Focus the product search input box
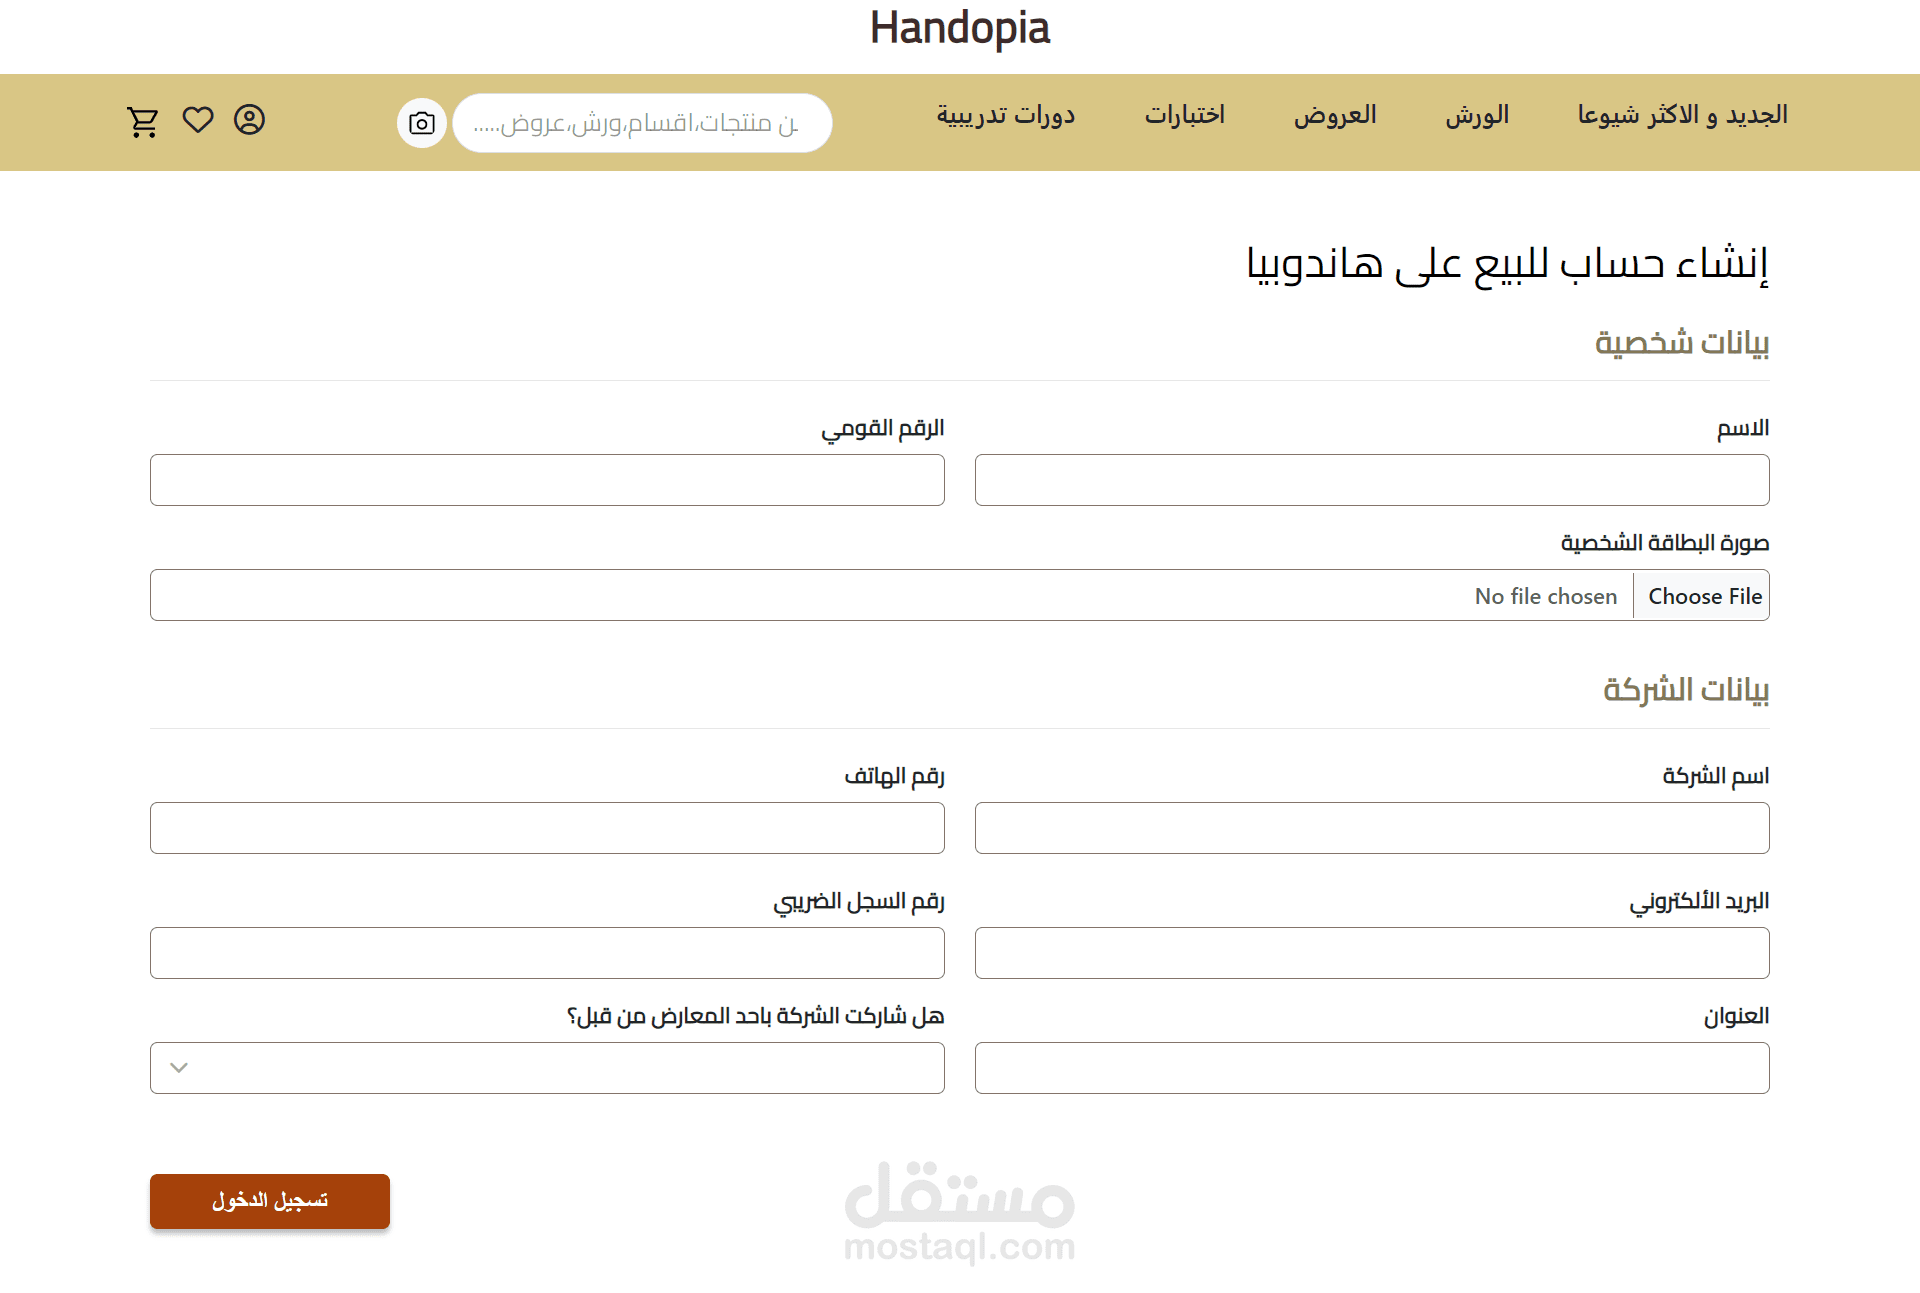The image size is (1920, 1293). (642, 123)
